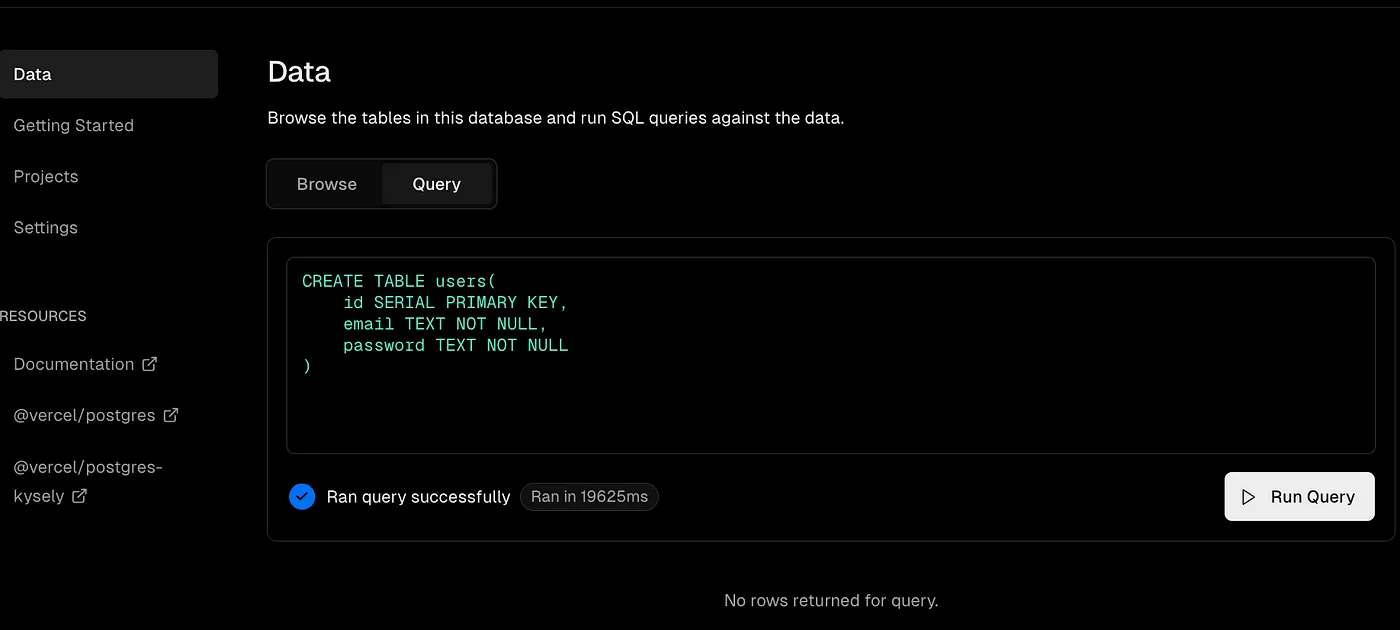Click external-link icon beside Documentation
This screenshot has height=630, width=1400.
150,364
